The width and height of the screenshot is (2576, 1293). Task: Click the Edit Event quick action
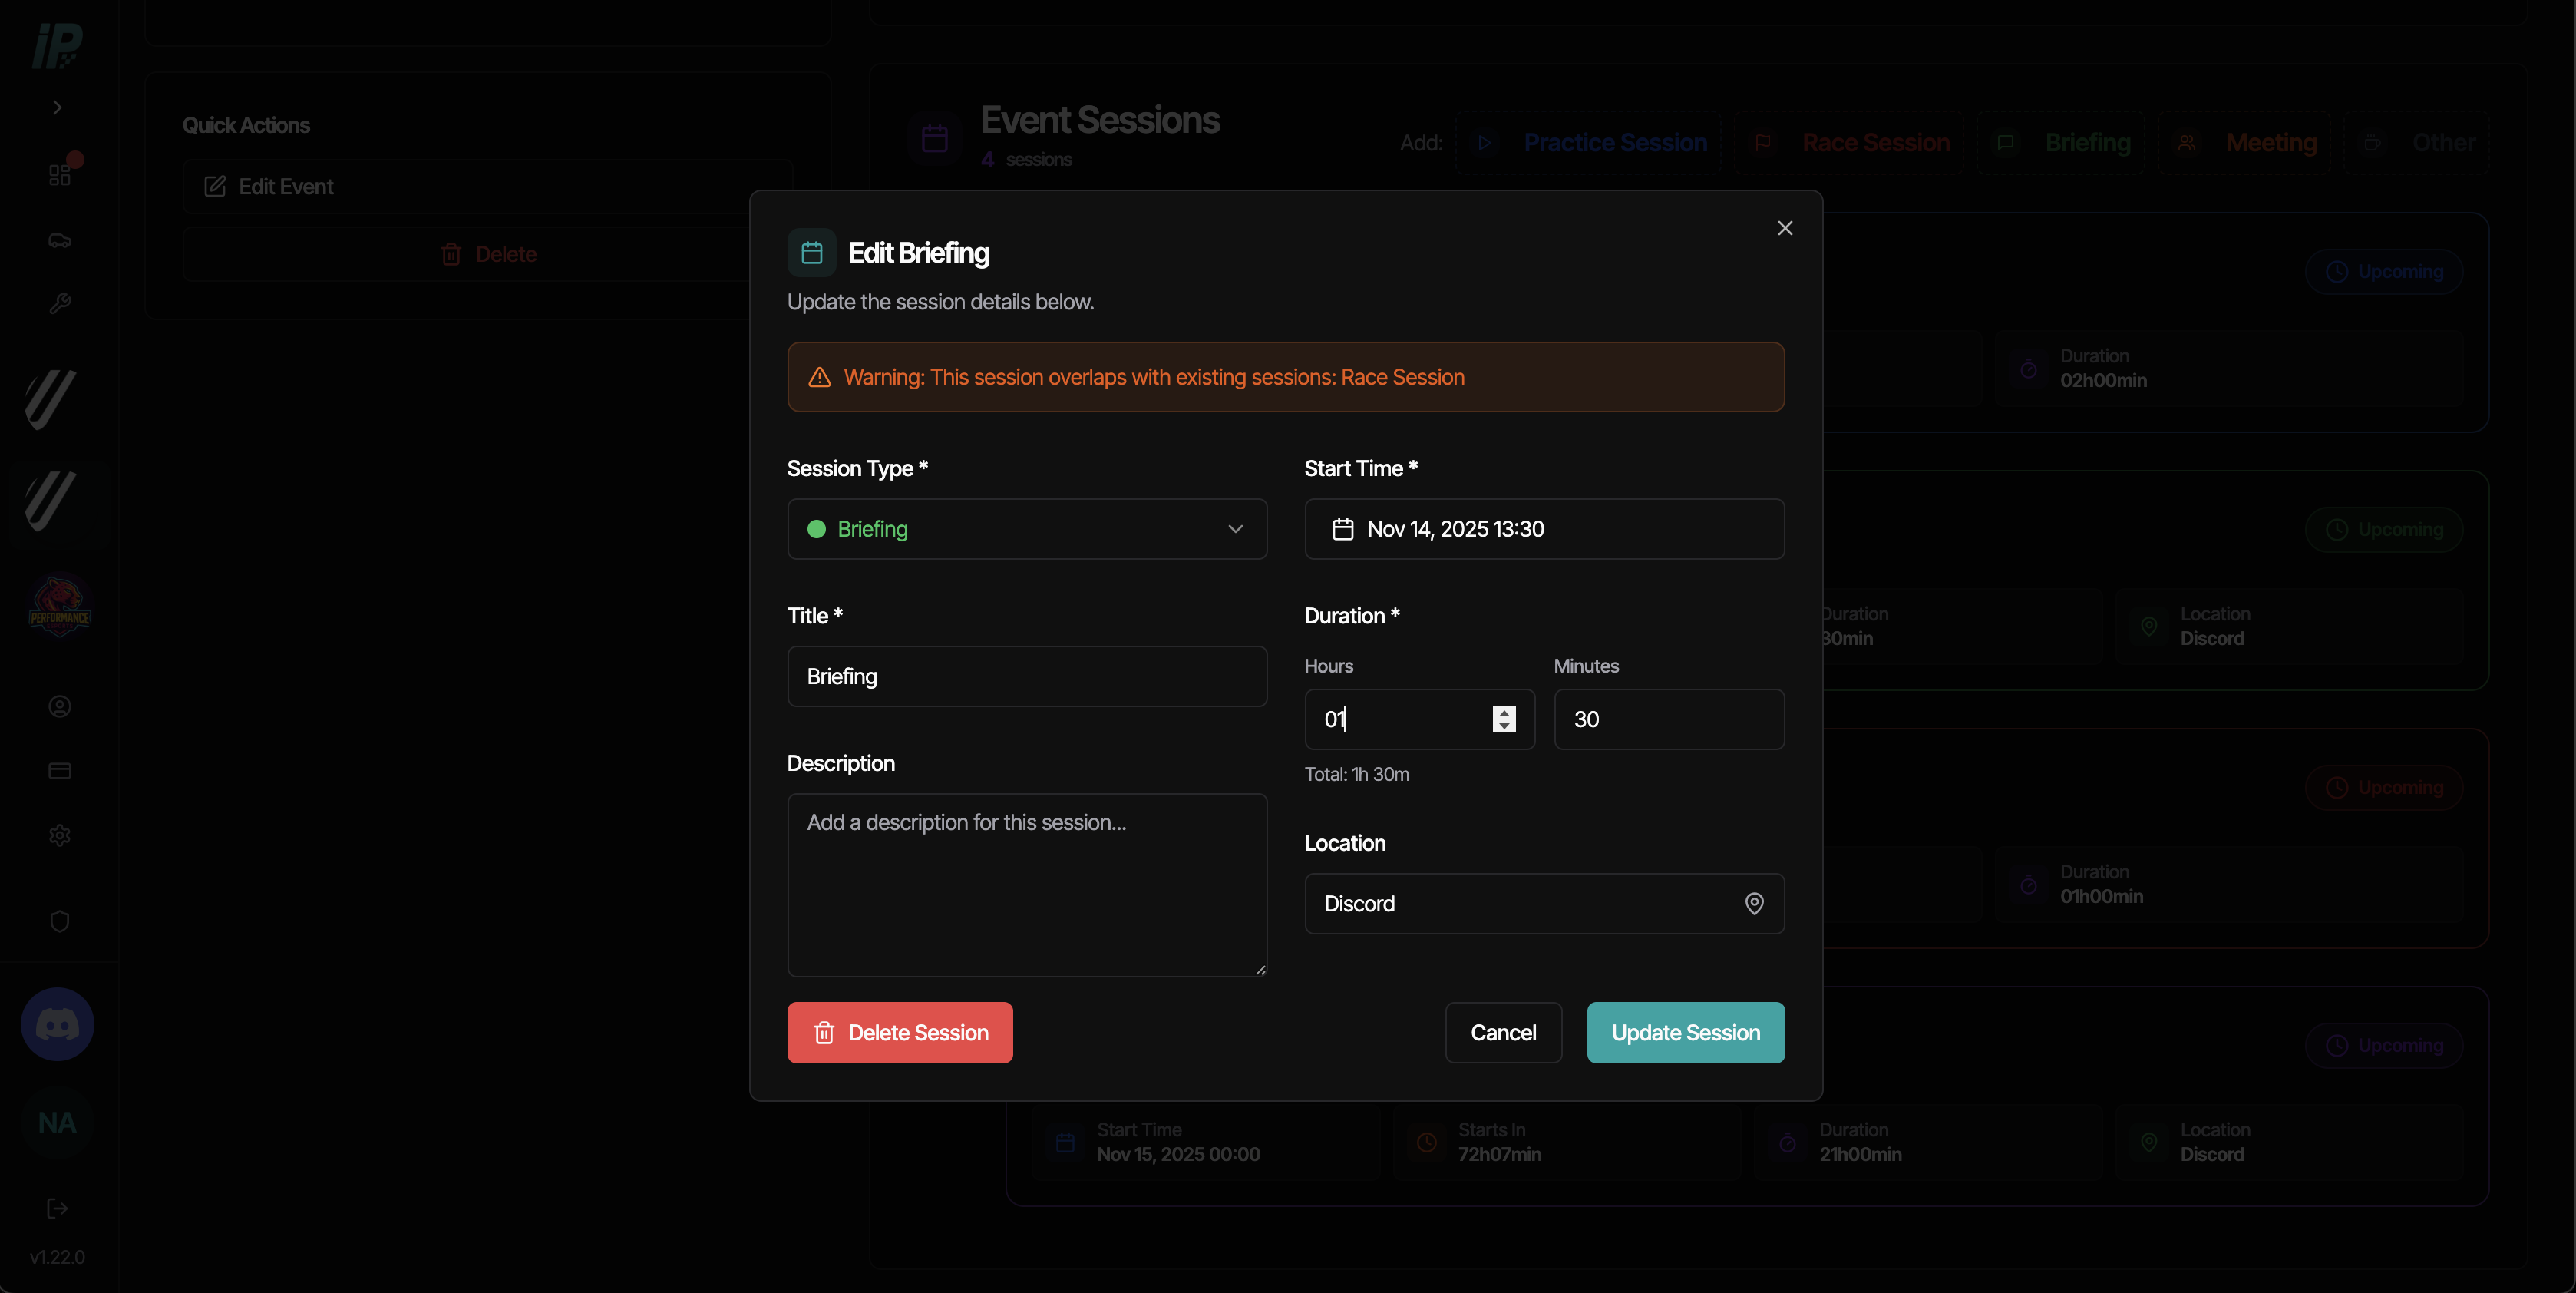point(487,186)
